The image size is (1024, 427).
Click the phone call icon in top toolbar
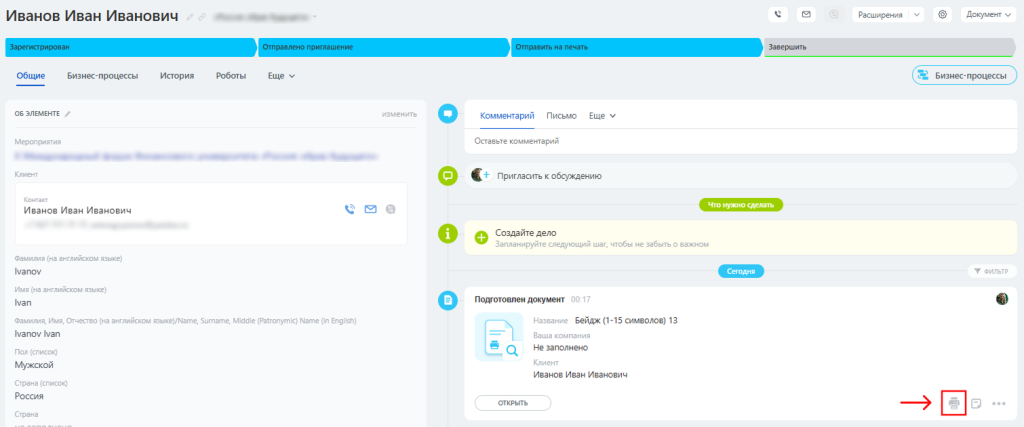point(778,14)
